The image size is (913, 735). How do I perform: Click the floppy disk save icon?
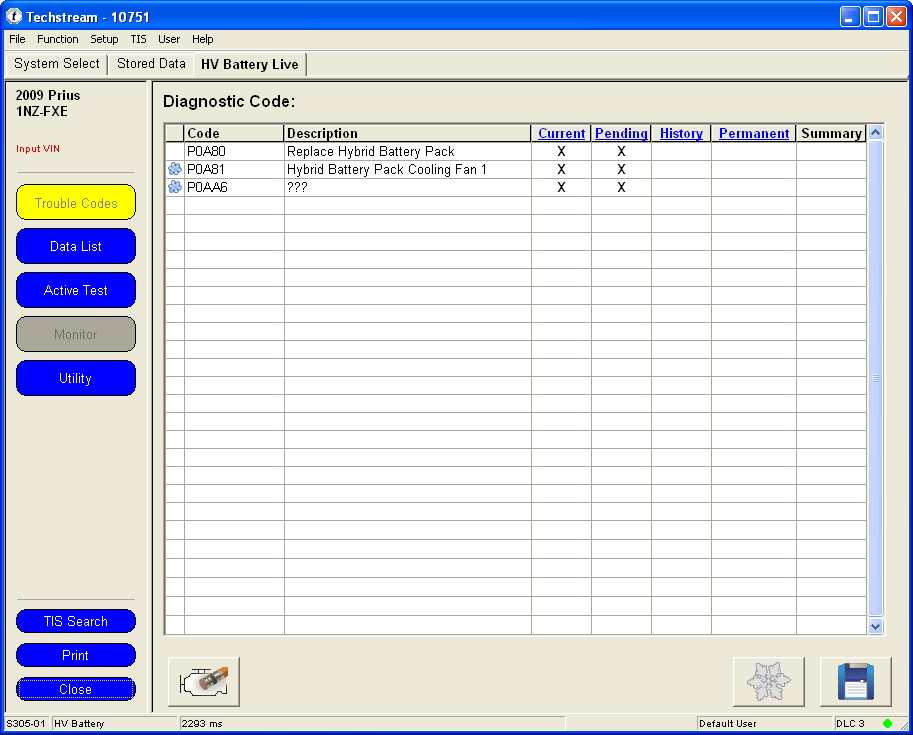tap(855, 682)
